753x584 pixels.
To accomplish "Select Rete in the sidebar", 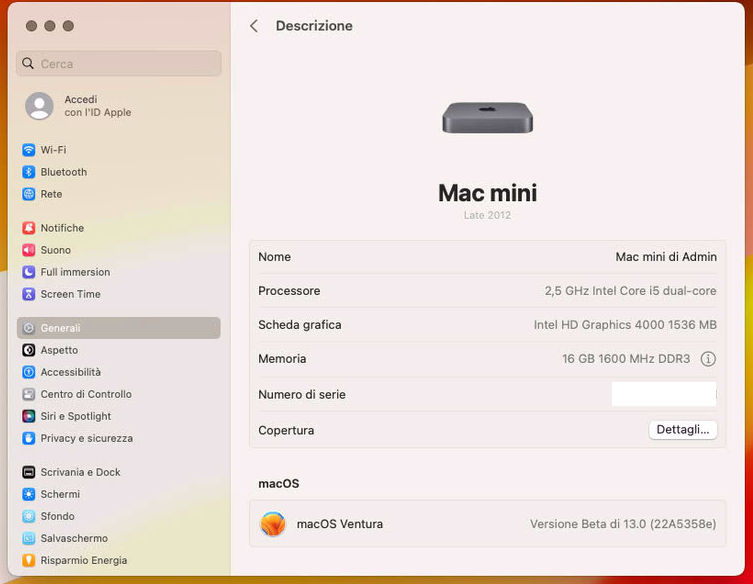I will [x=51, y=194].
